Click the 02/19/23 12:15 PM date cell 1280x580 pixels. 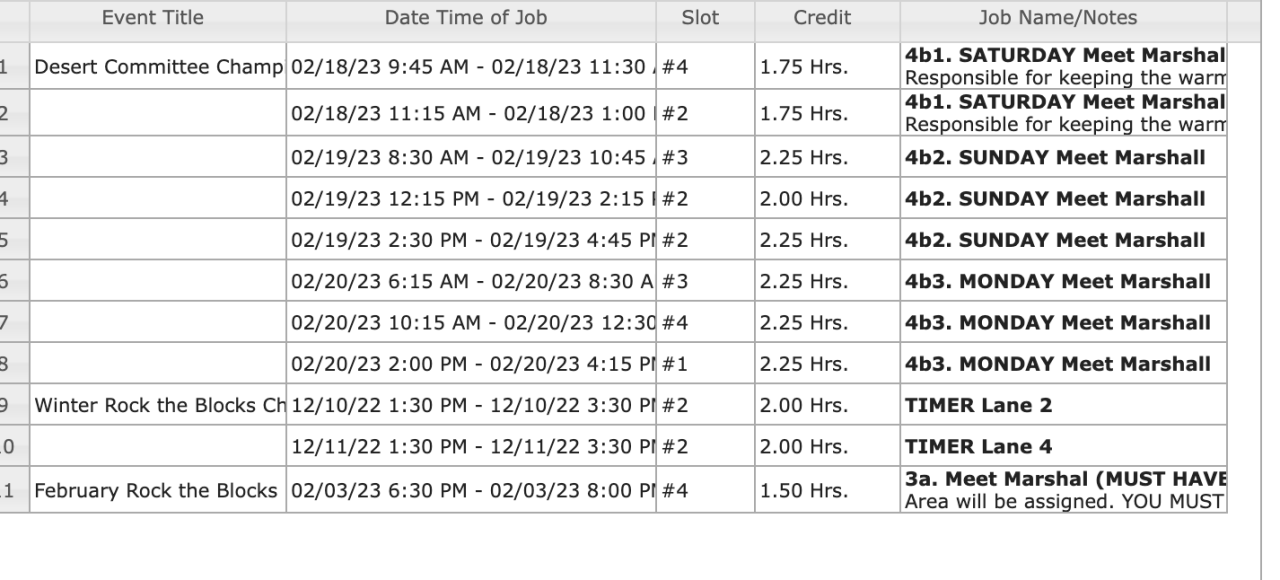[470, 198]
